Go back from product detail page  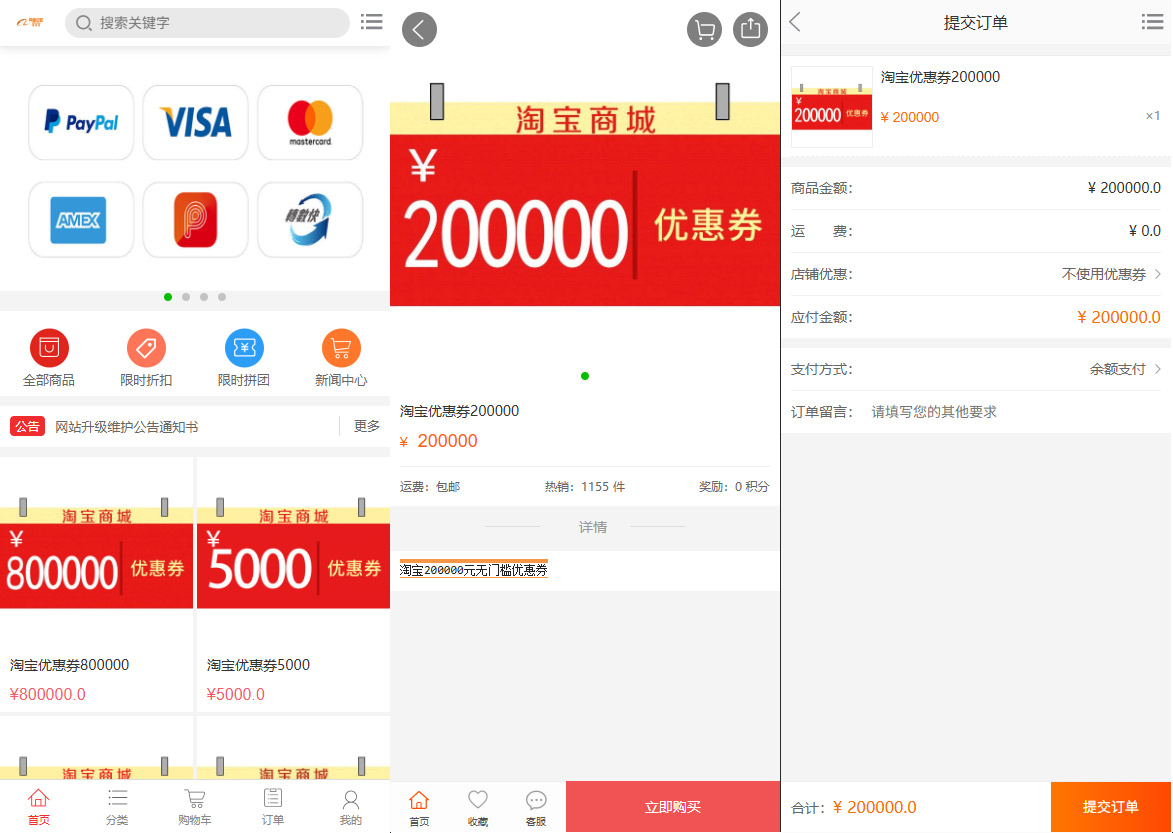pyautogui.click(x=419, y=29)
